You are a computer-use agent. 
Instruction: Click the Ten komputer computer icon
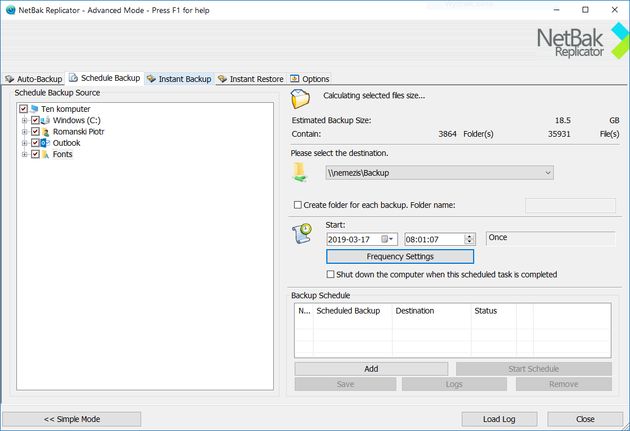pos(35,109)
